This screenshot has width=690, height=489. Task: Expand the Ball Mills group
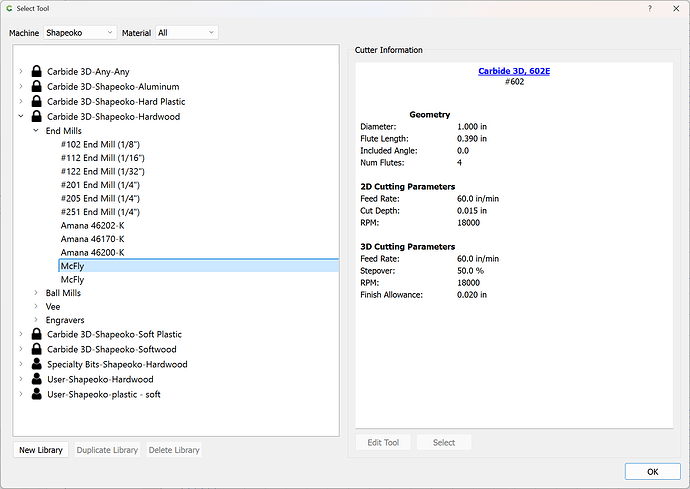click(36, 293)
